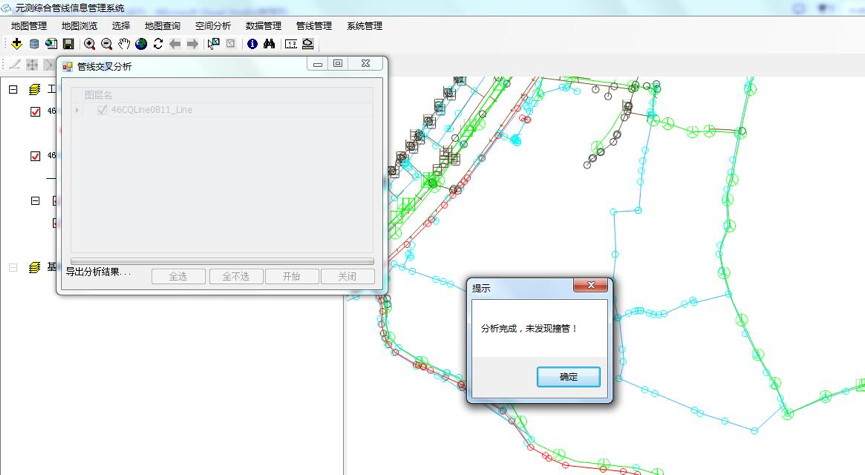The width and height of the screenshot is (865, 475).
Task: Click the add data icon with yellow arrow
Action: [16, 44]
